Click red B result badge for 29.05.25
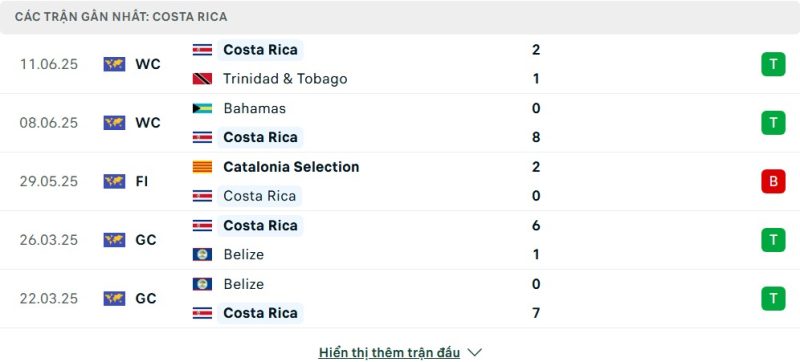 (x=773, y=182)
